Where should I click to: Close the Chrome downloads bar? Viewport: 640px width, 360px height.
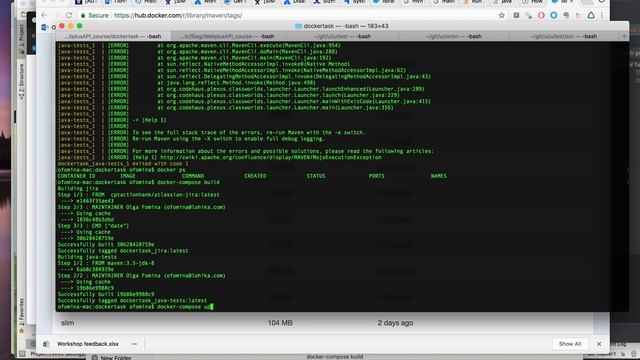coord(599,344)
